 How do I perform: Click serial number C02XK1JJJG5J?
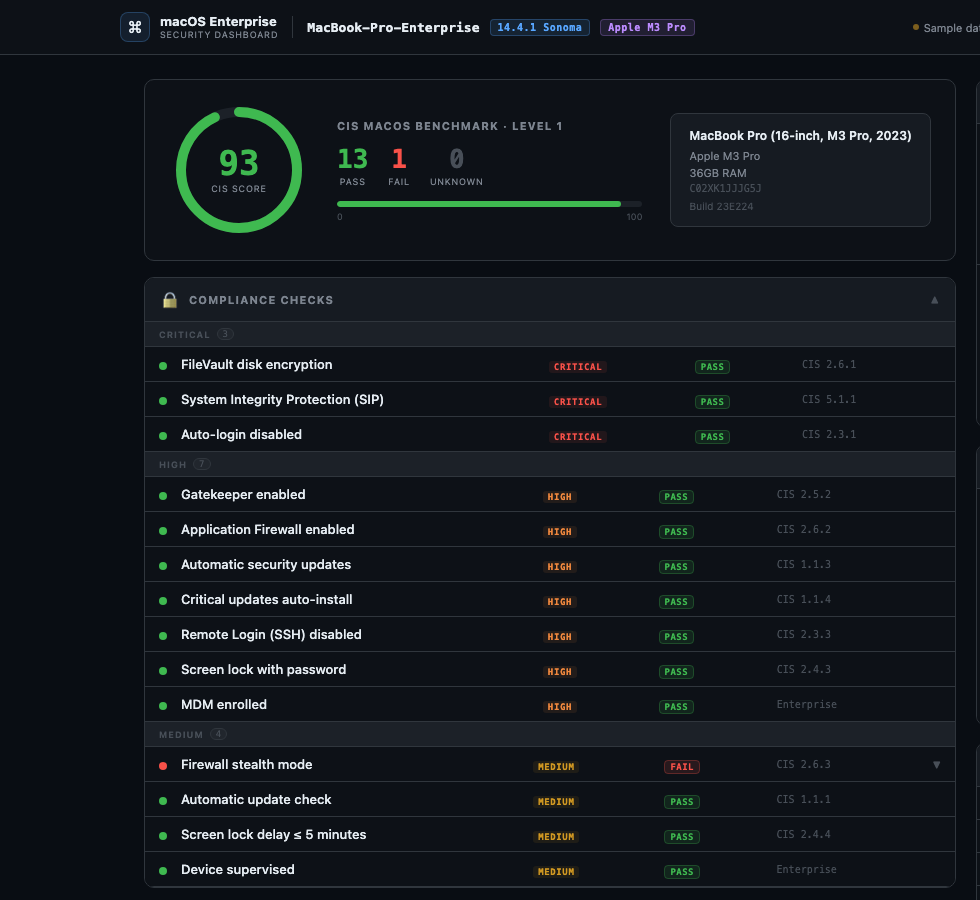point(725,188)
